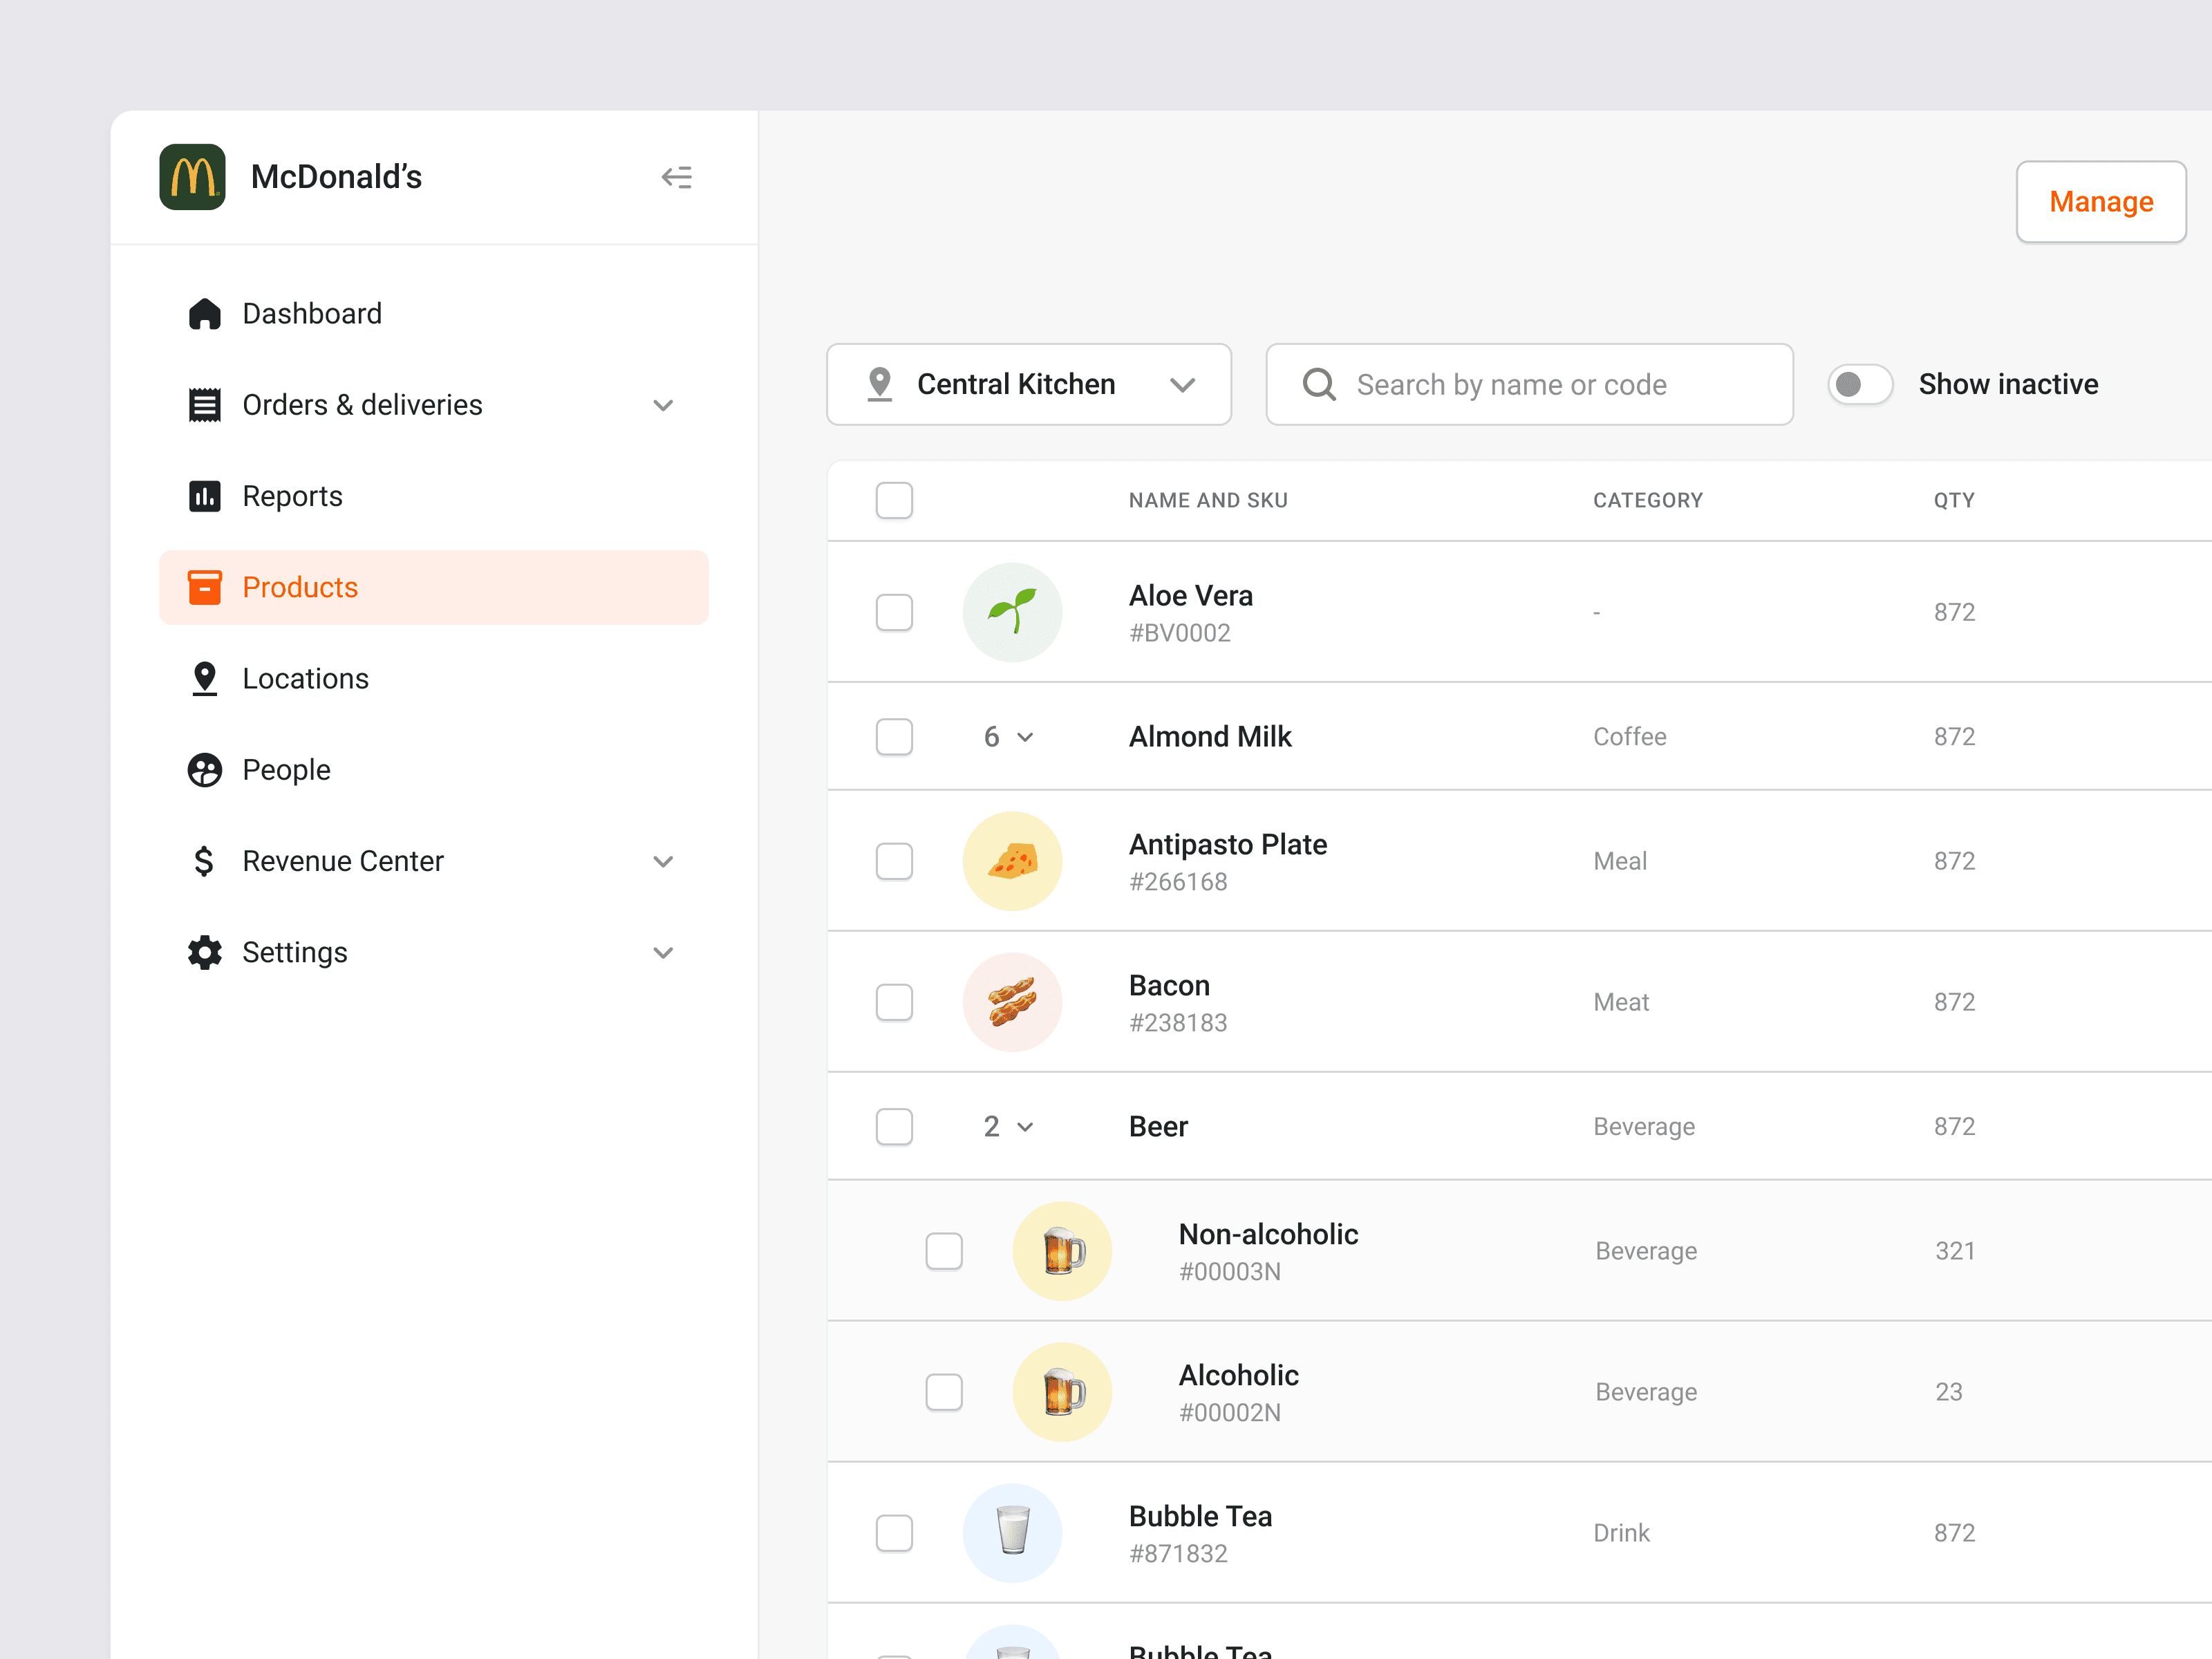Check the Bacon row checkbox

(x=894, y=1002)
